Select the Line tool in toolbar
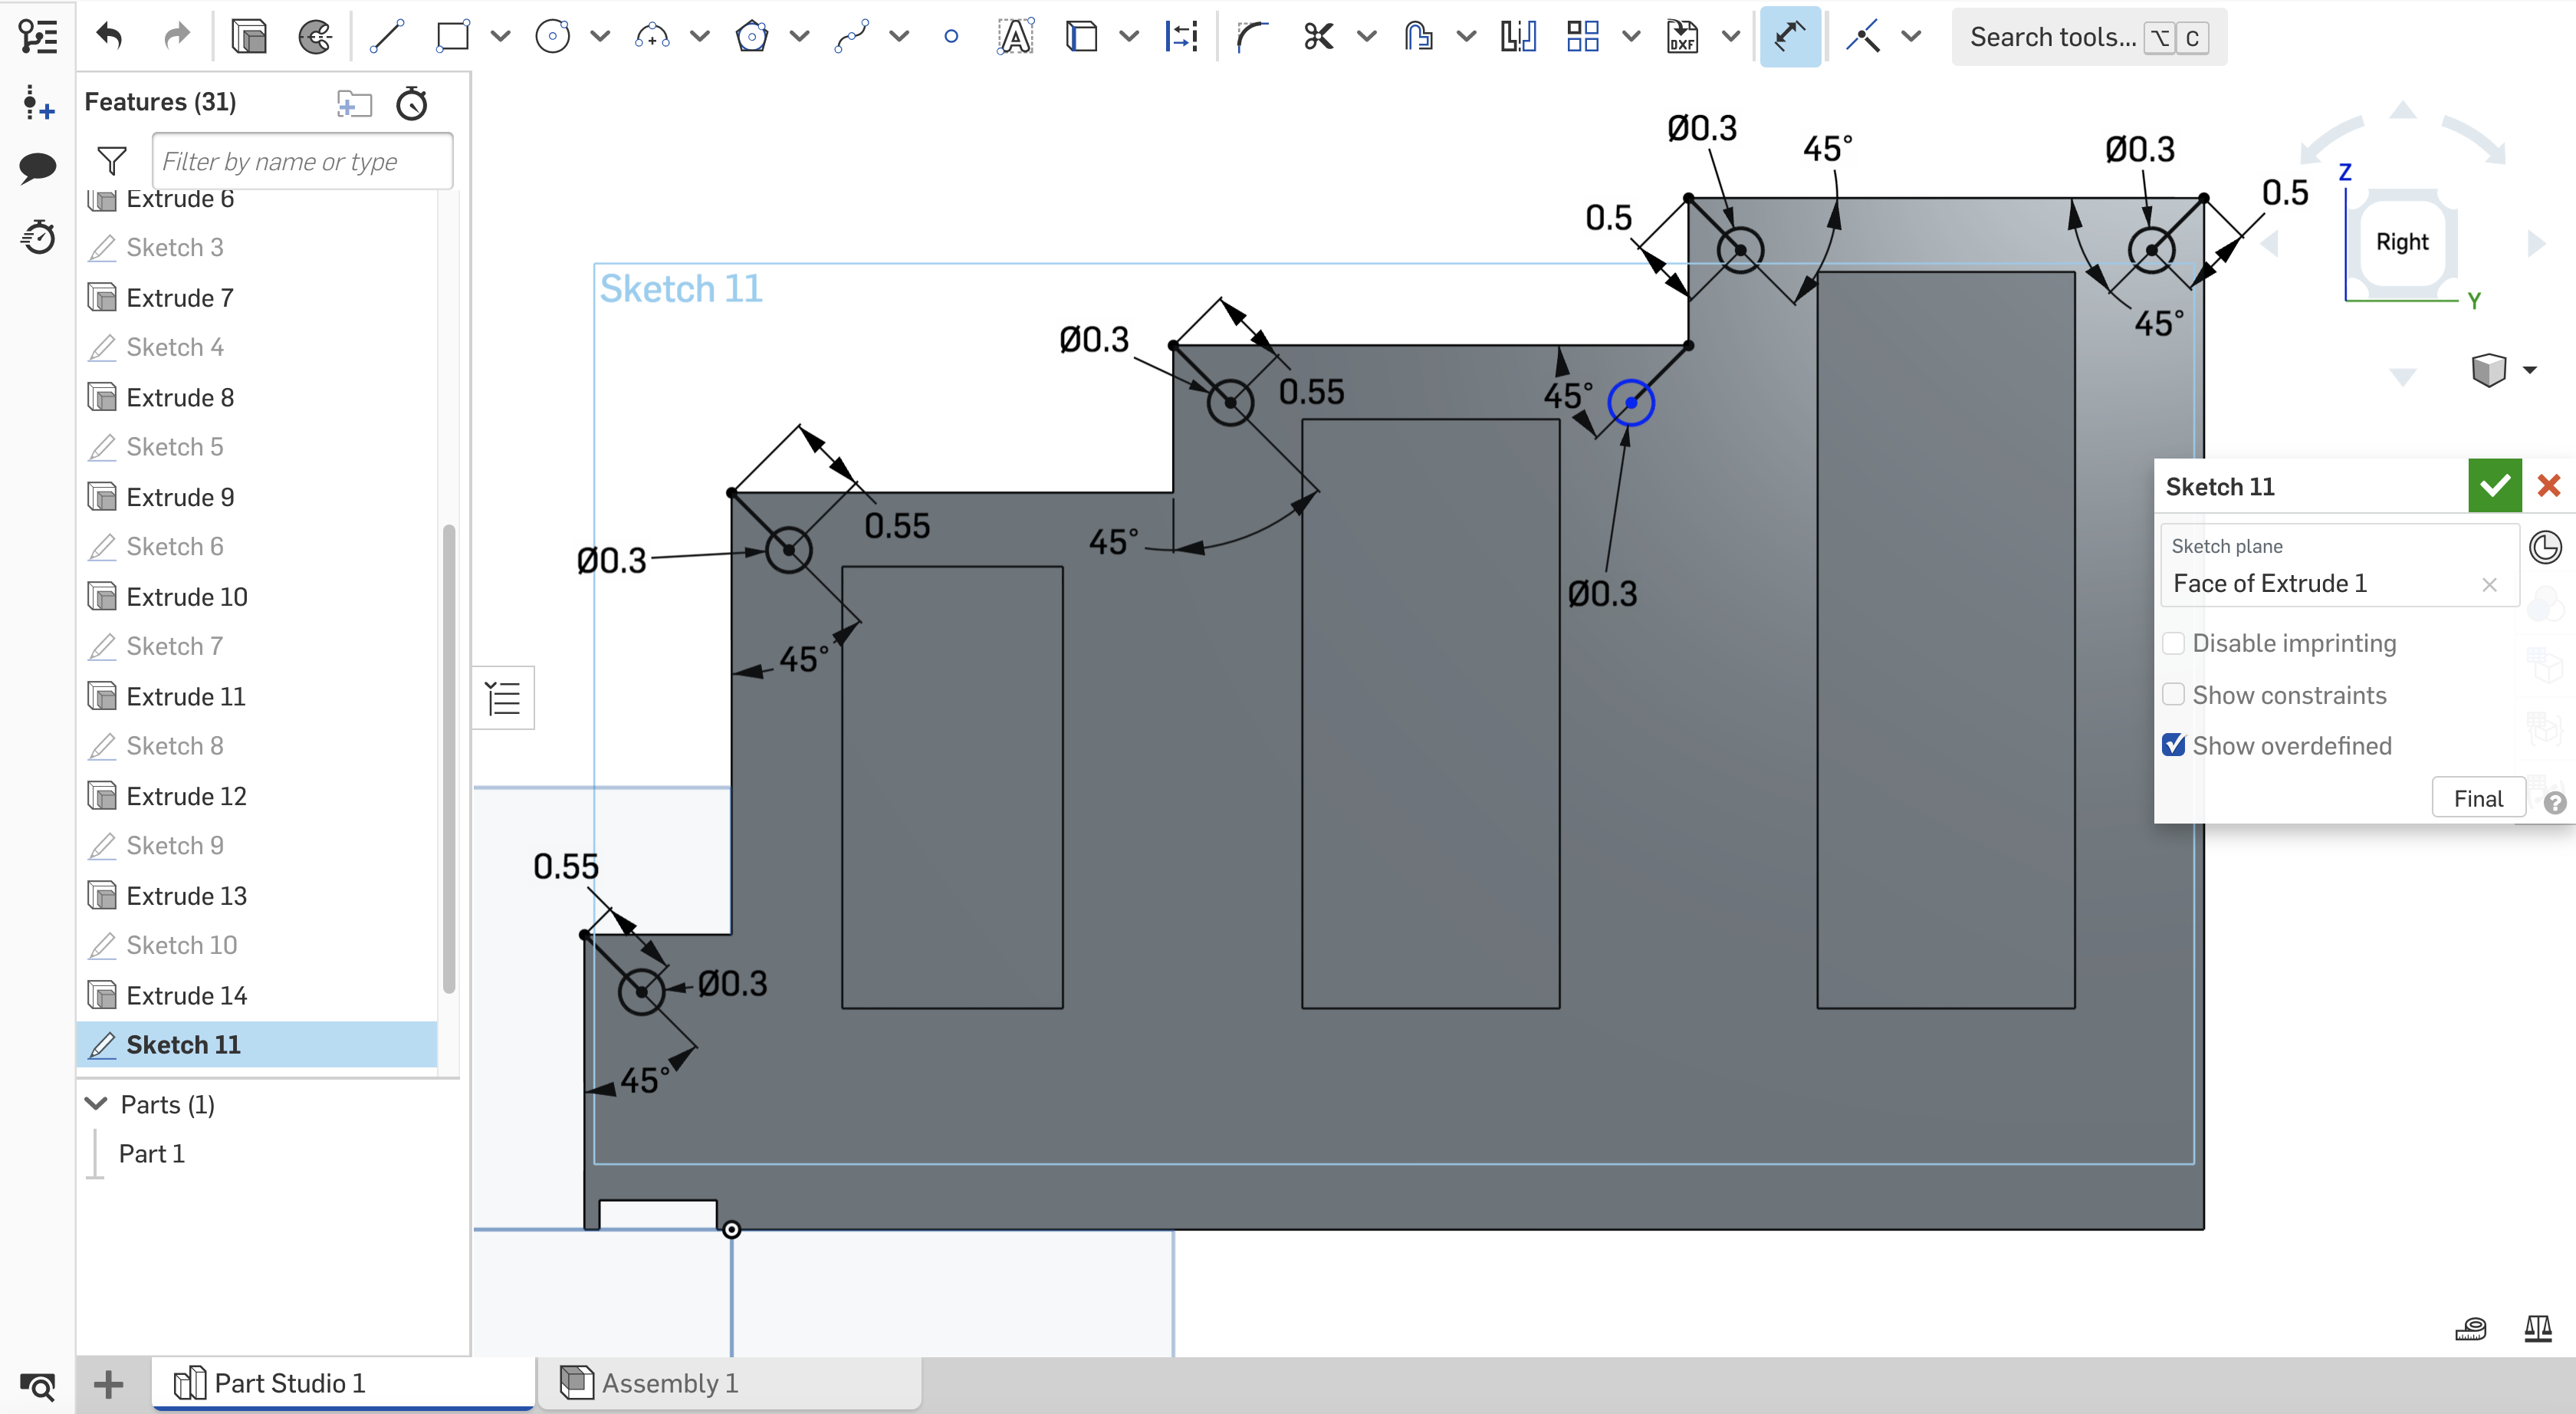This screenshot has width=2576, height=1414. click(x=385, y=37)
